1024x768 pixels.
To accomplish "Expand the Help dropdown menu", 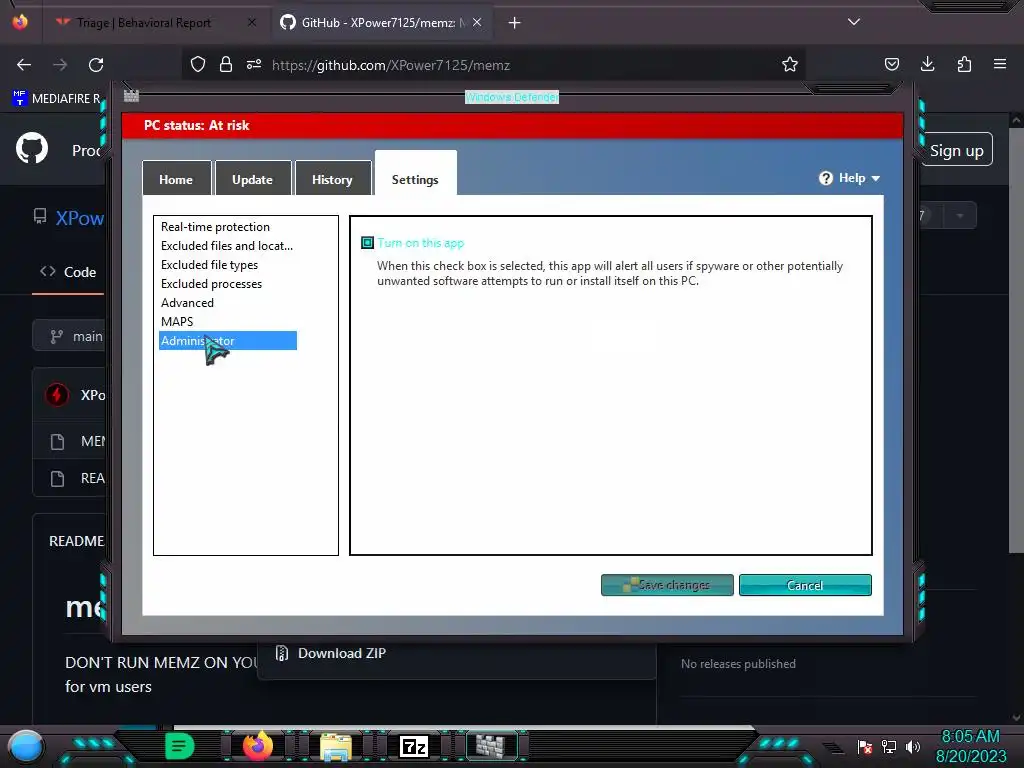I will [x=850, y=178].
